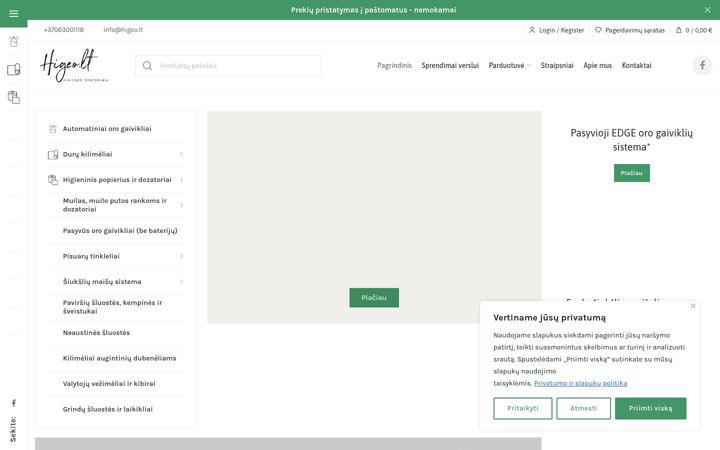
Task: Click Priimti viską to accept cookies
Action: click(650, 408)
